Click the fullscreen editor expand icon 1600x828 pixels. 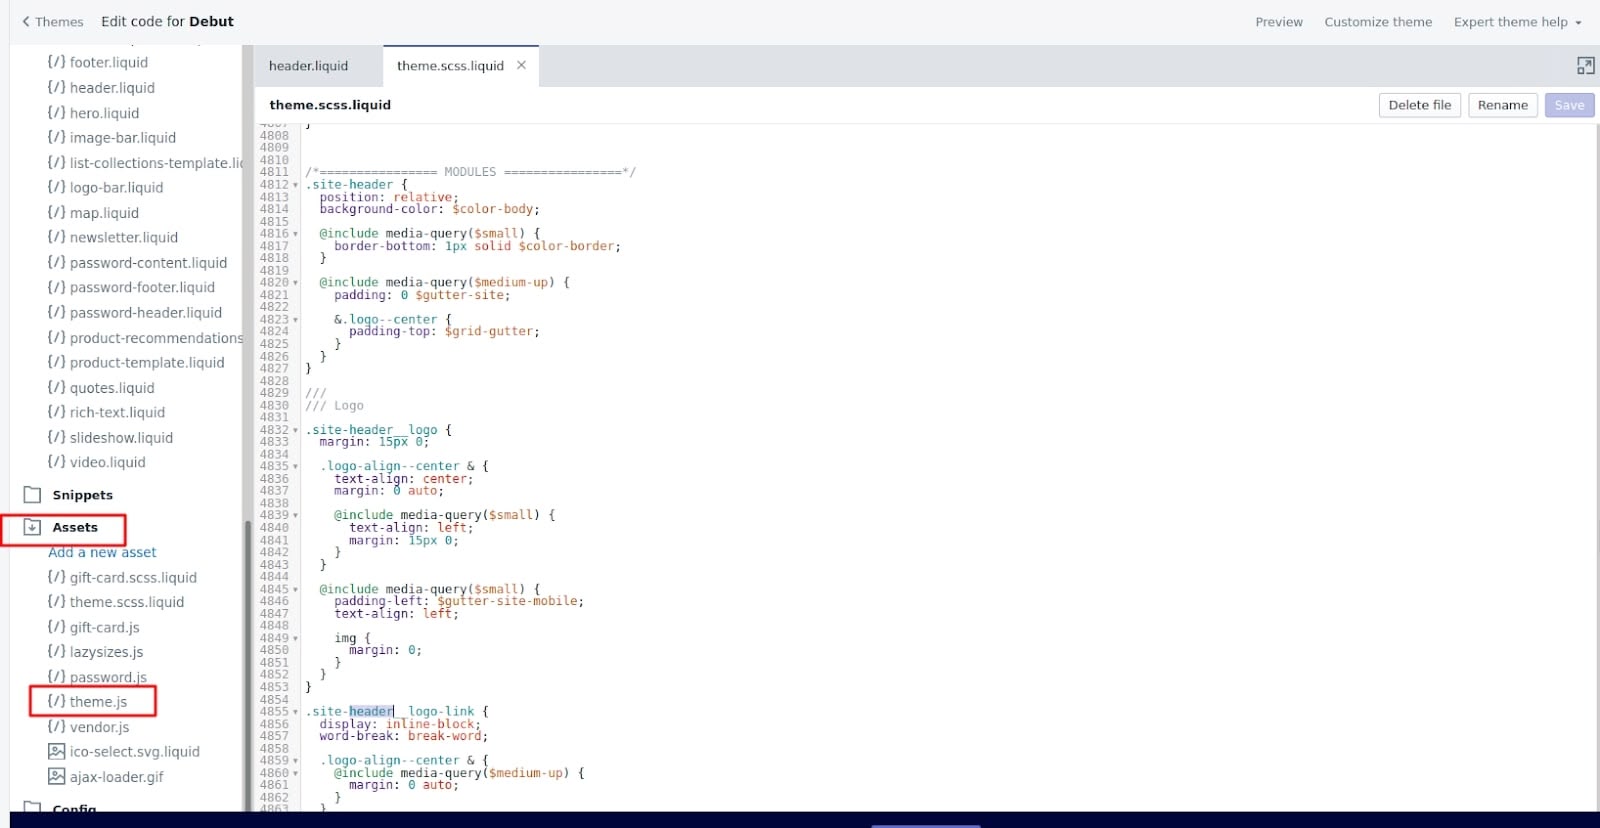(x=1585, y=66)
